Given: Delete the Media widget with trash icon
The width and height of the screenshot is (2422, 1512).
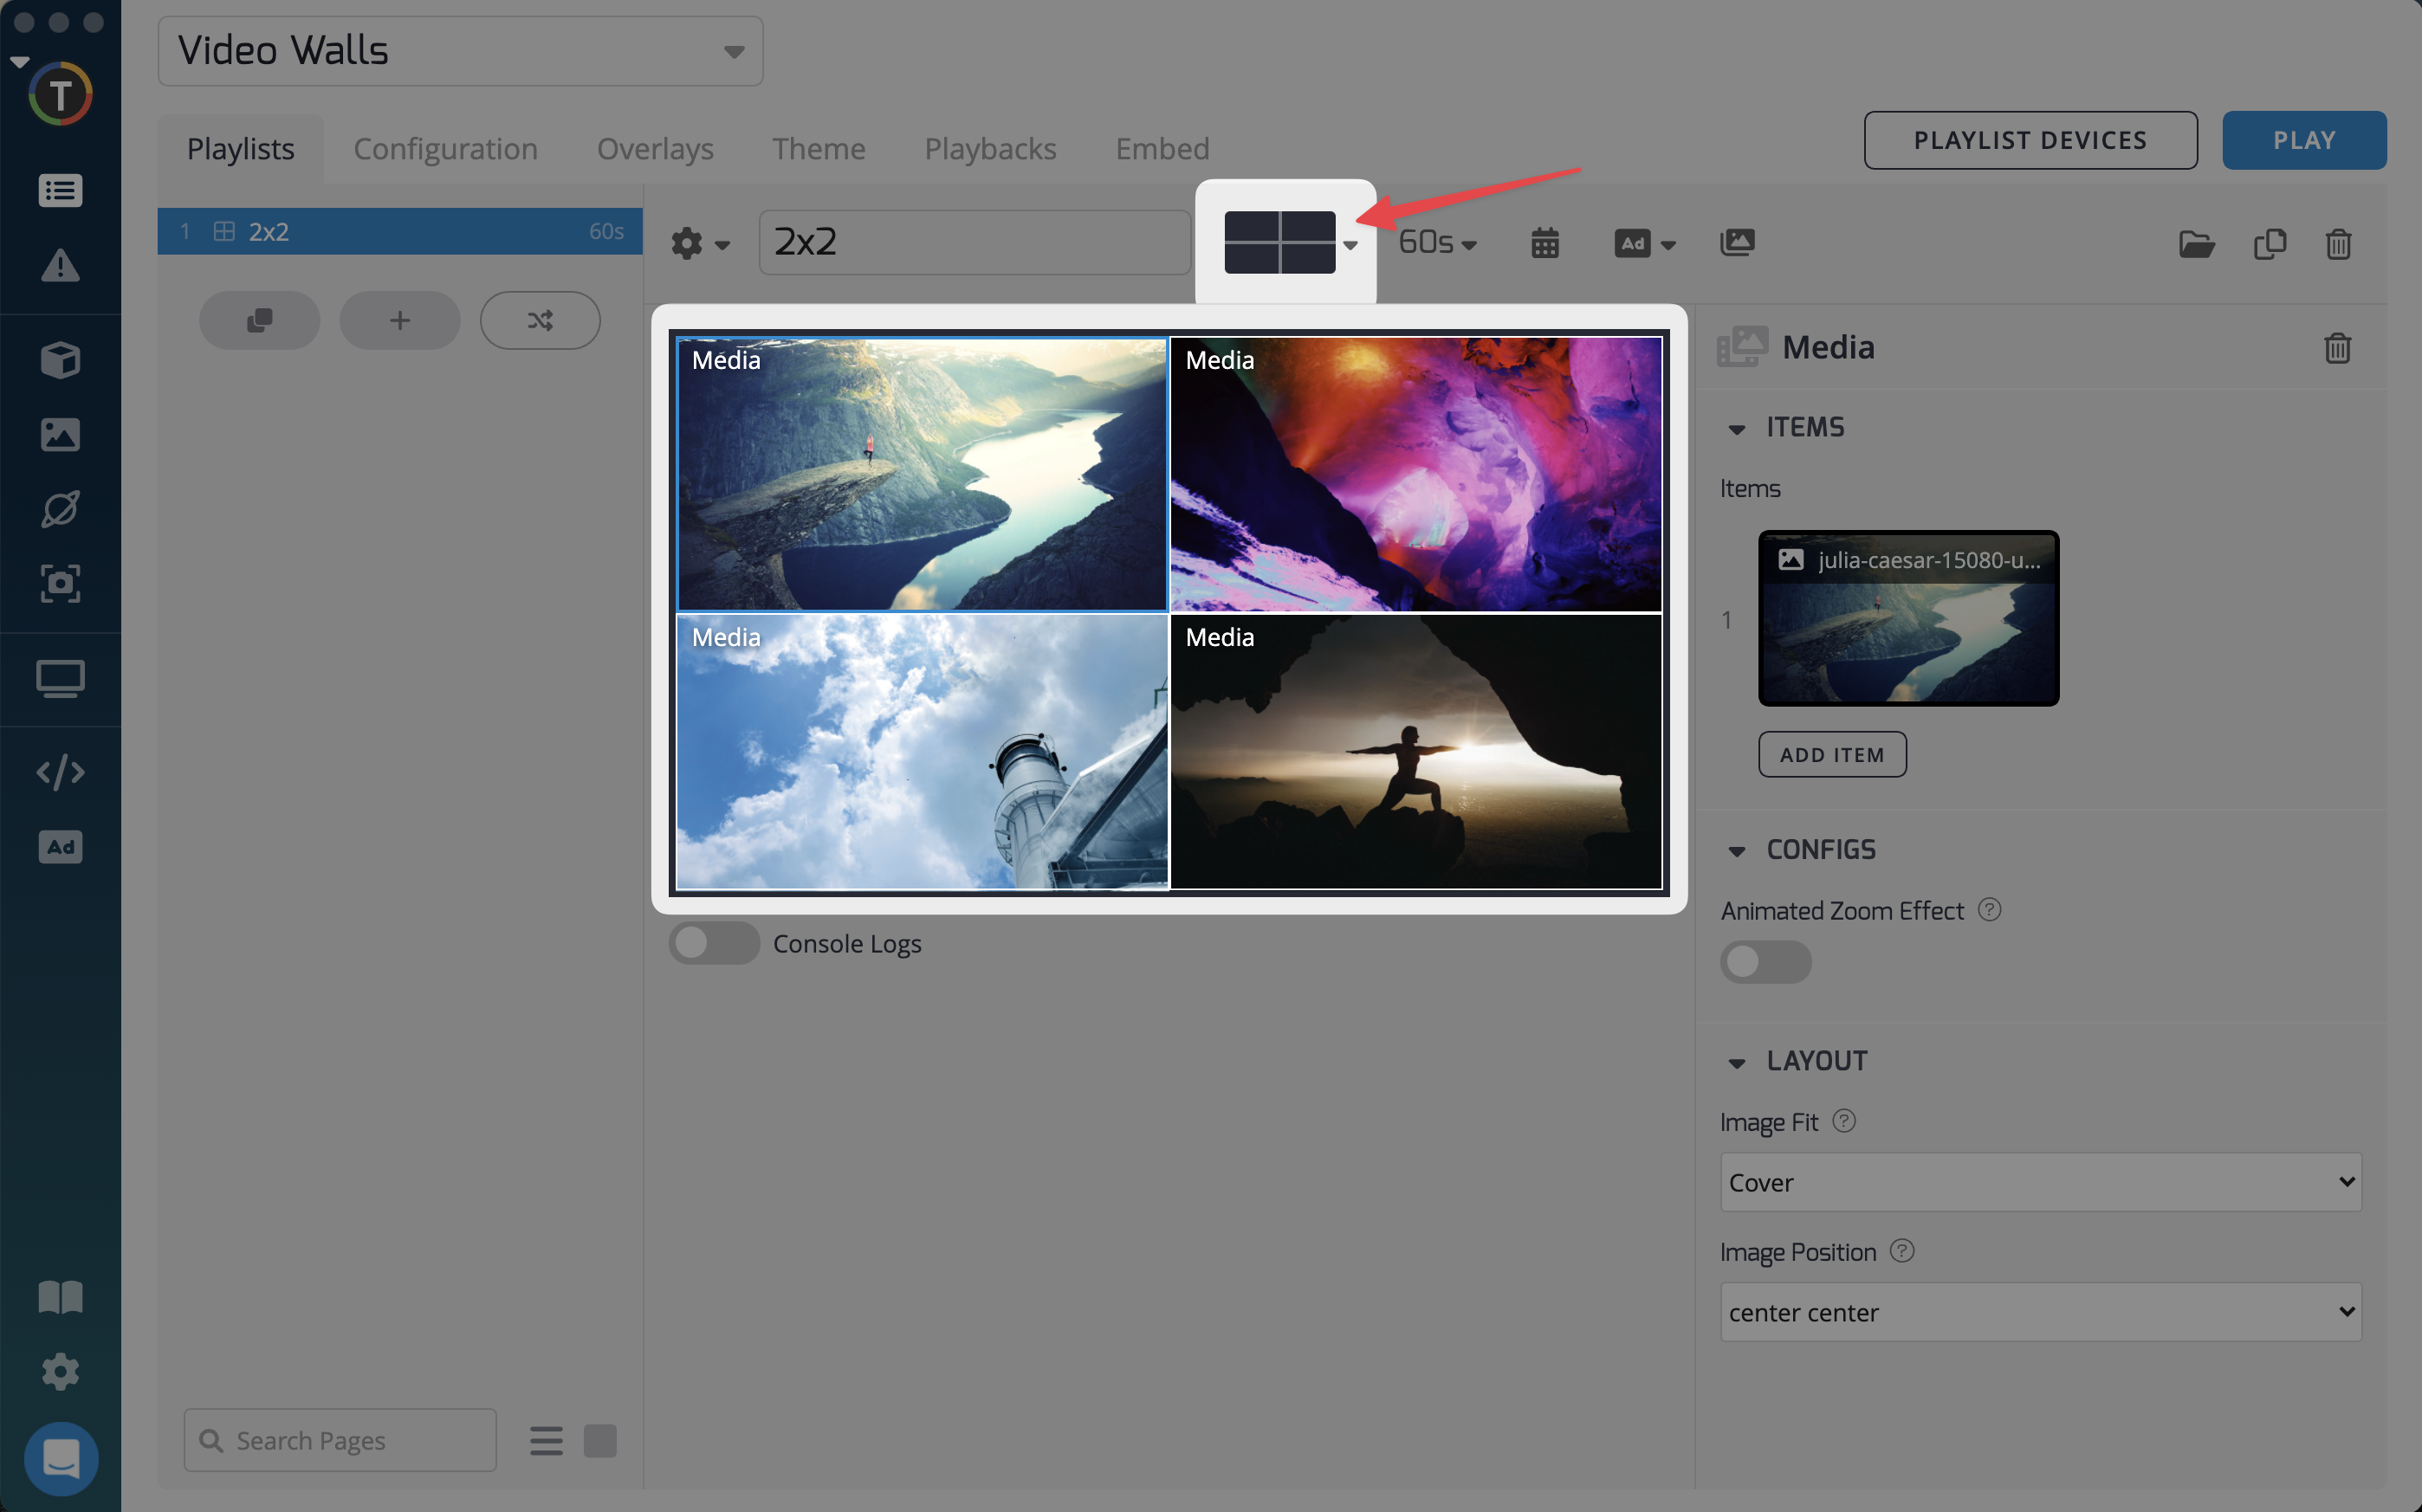Looking at the screenshot, I should [2337, 348].
